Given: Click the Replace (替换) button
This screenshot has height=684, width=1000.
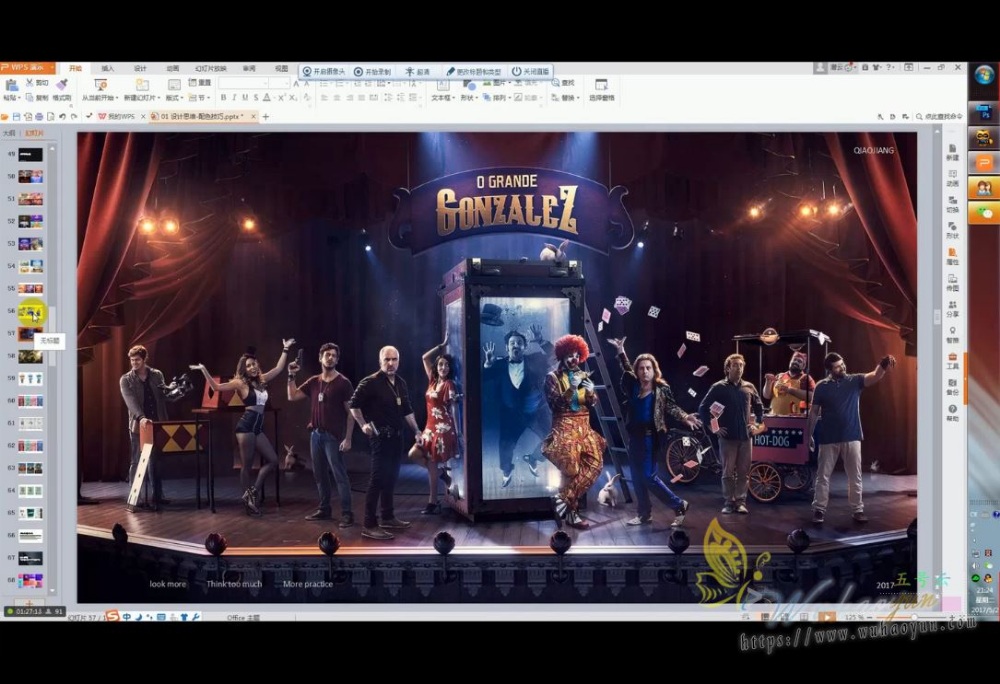Looking at the screenshot, I should [565, 98].
